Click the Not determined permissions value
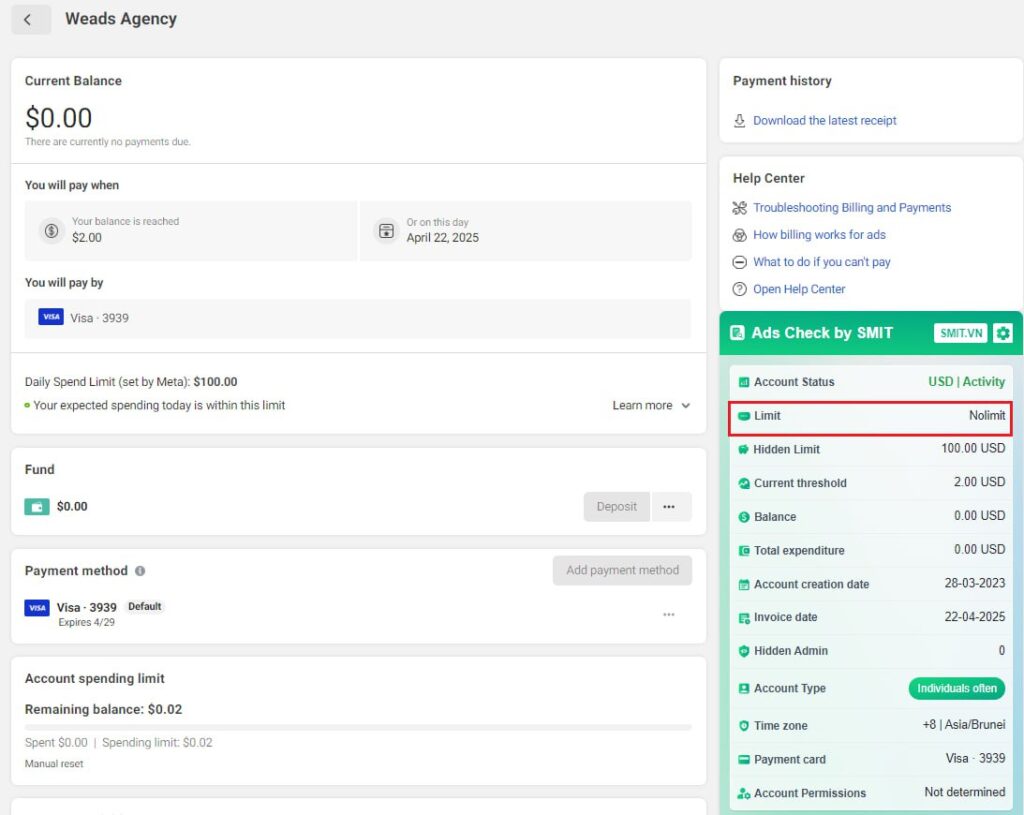The width and height of the screenshot is (1024, 815). click(965, 792)
